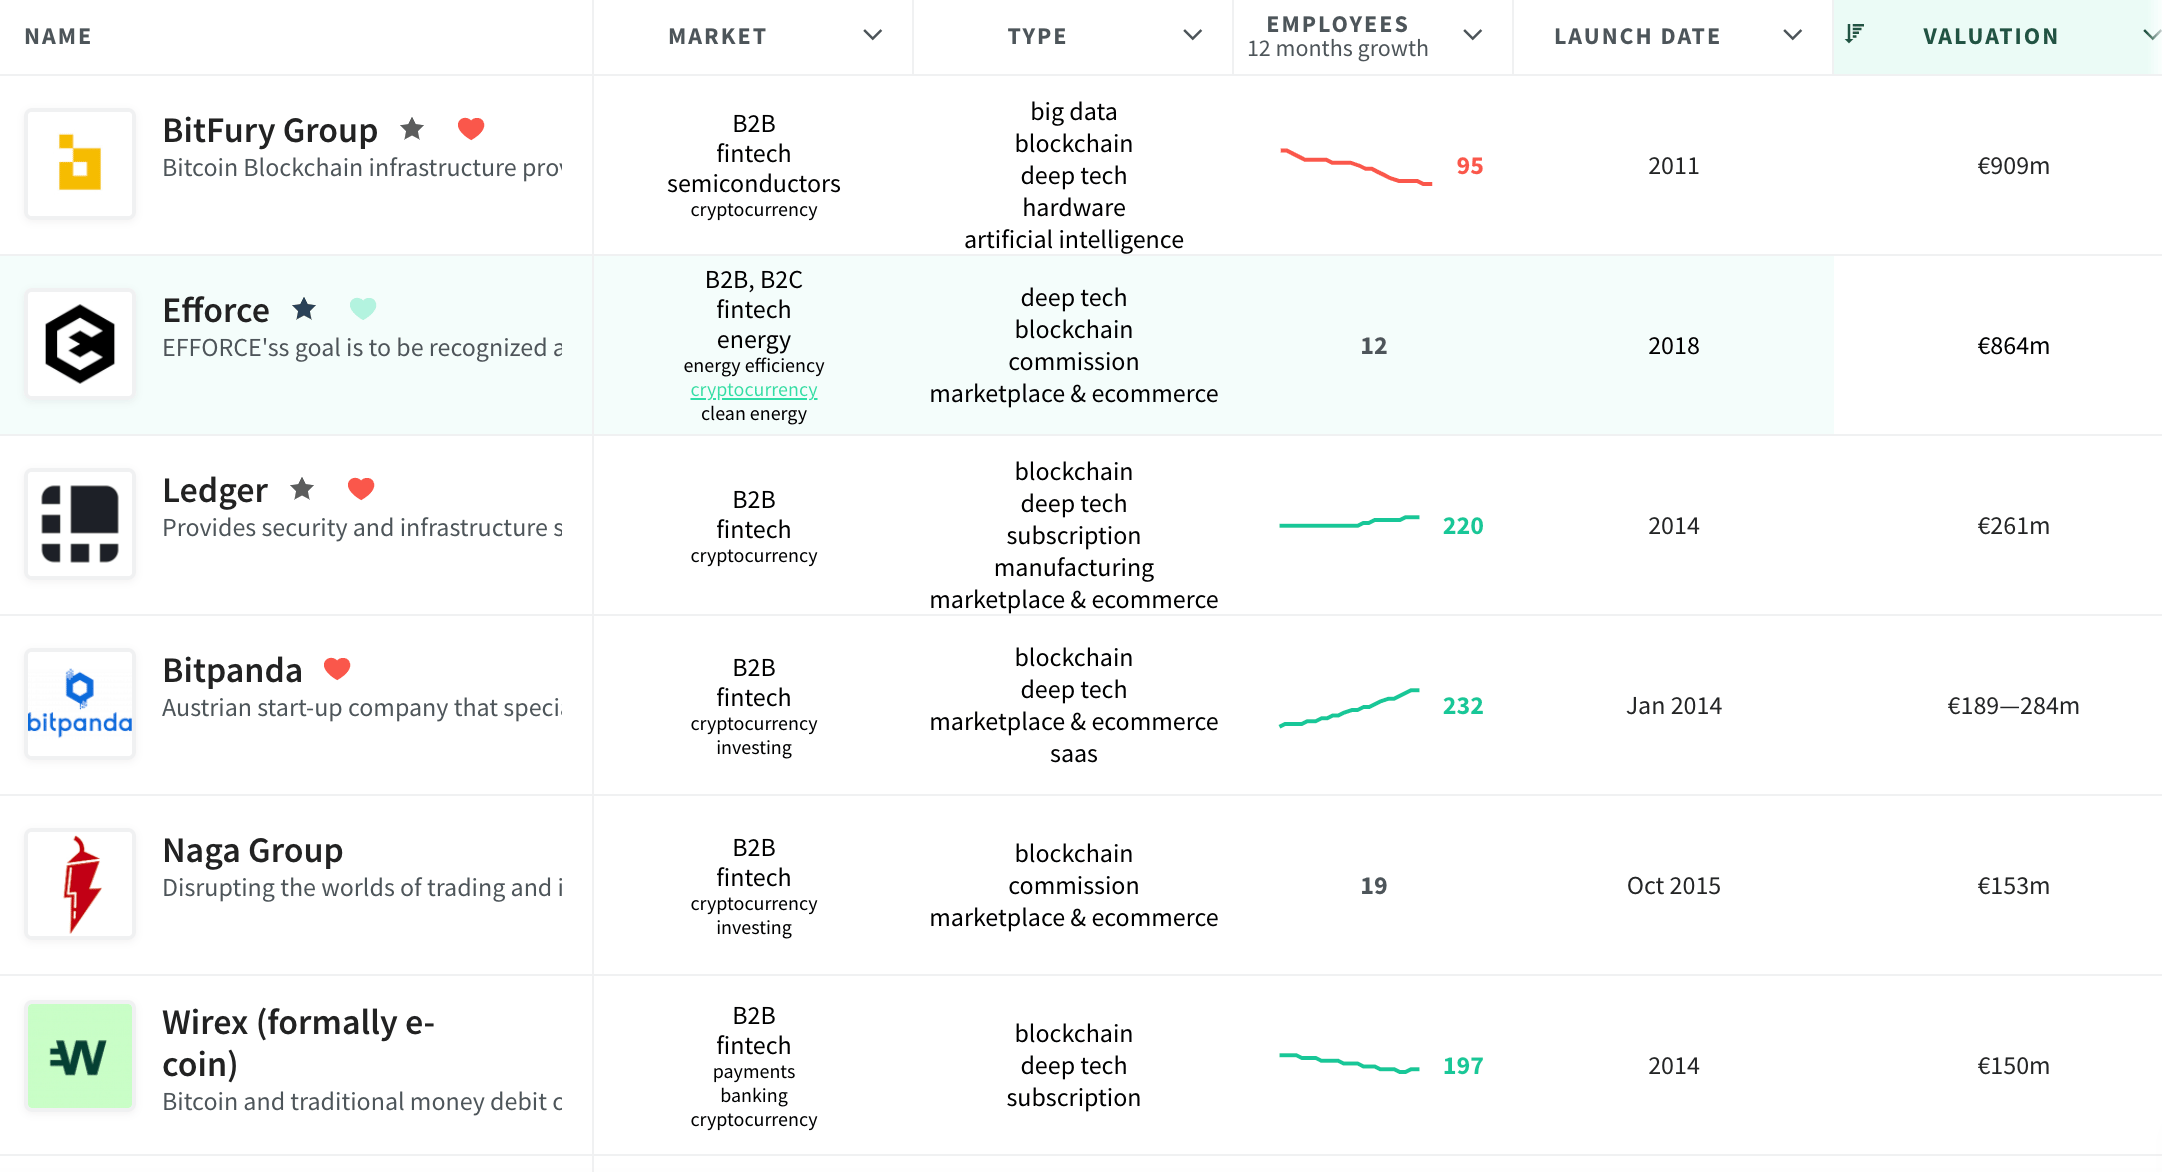Expand the Type column filter dropdown
The image size is (2162, 1172).
click(x=1192, y=36)
